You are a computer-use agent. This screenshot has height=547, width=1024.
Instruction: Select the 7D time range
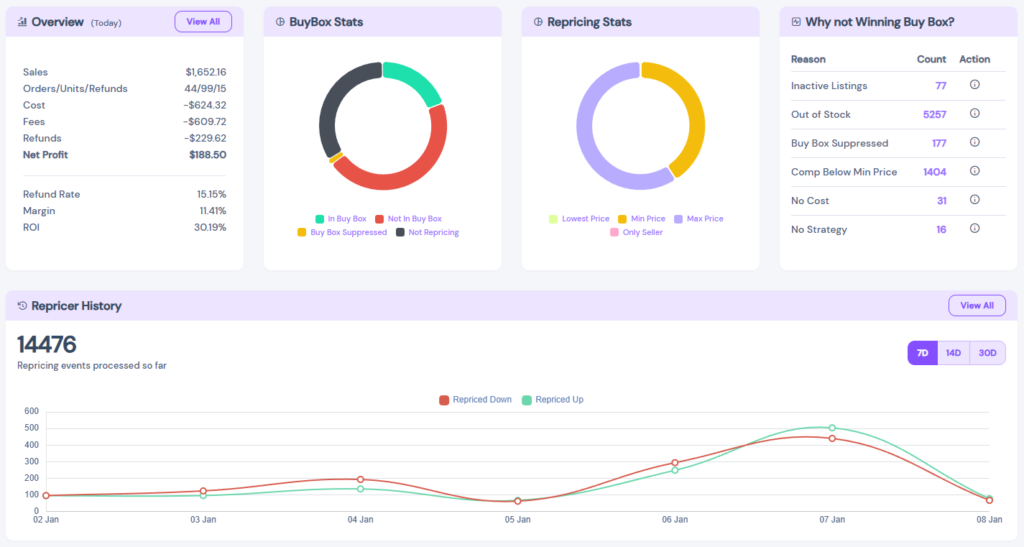922,353
